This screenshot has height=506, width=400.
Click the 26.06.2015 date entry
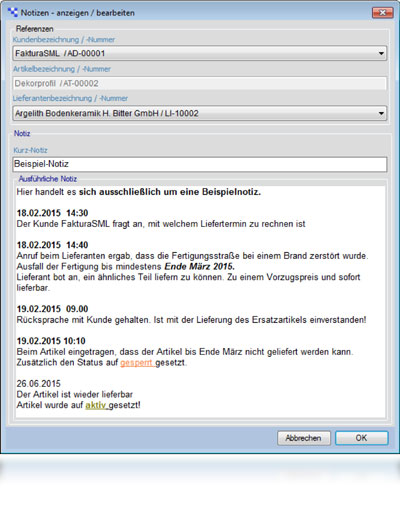(x=39, y=384)
